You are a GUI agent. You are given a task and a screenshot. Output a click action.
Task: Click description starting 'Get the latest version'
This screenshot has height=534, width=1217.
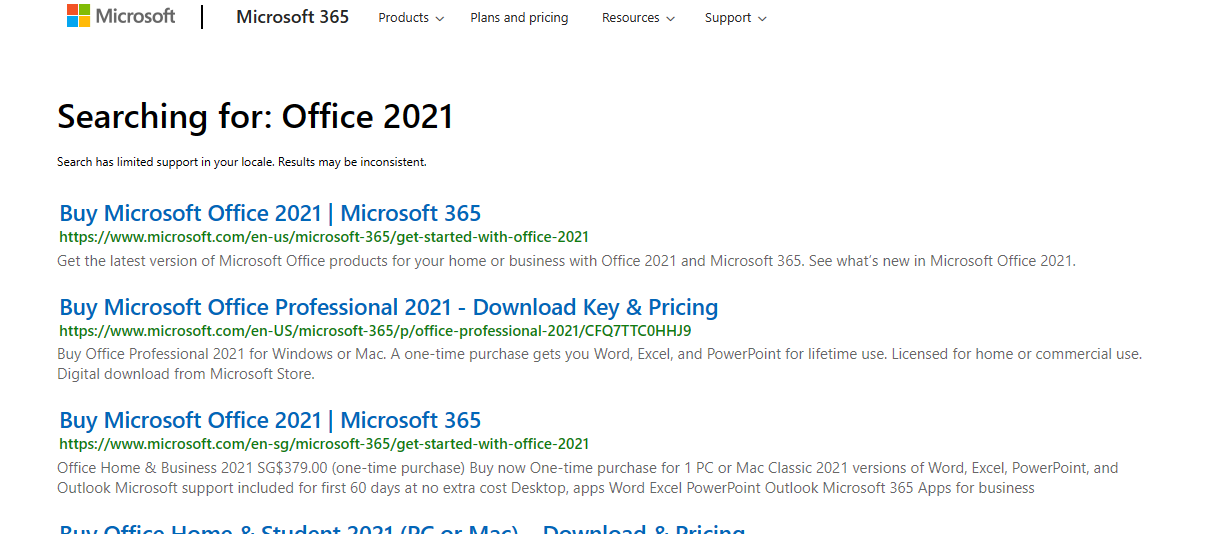click(x=566, y=261)
